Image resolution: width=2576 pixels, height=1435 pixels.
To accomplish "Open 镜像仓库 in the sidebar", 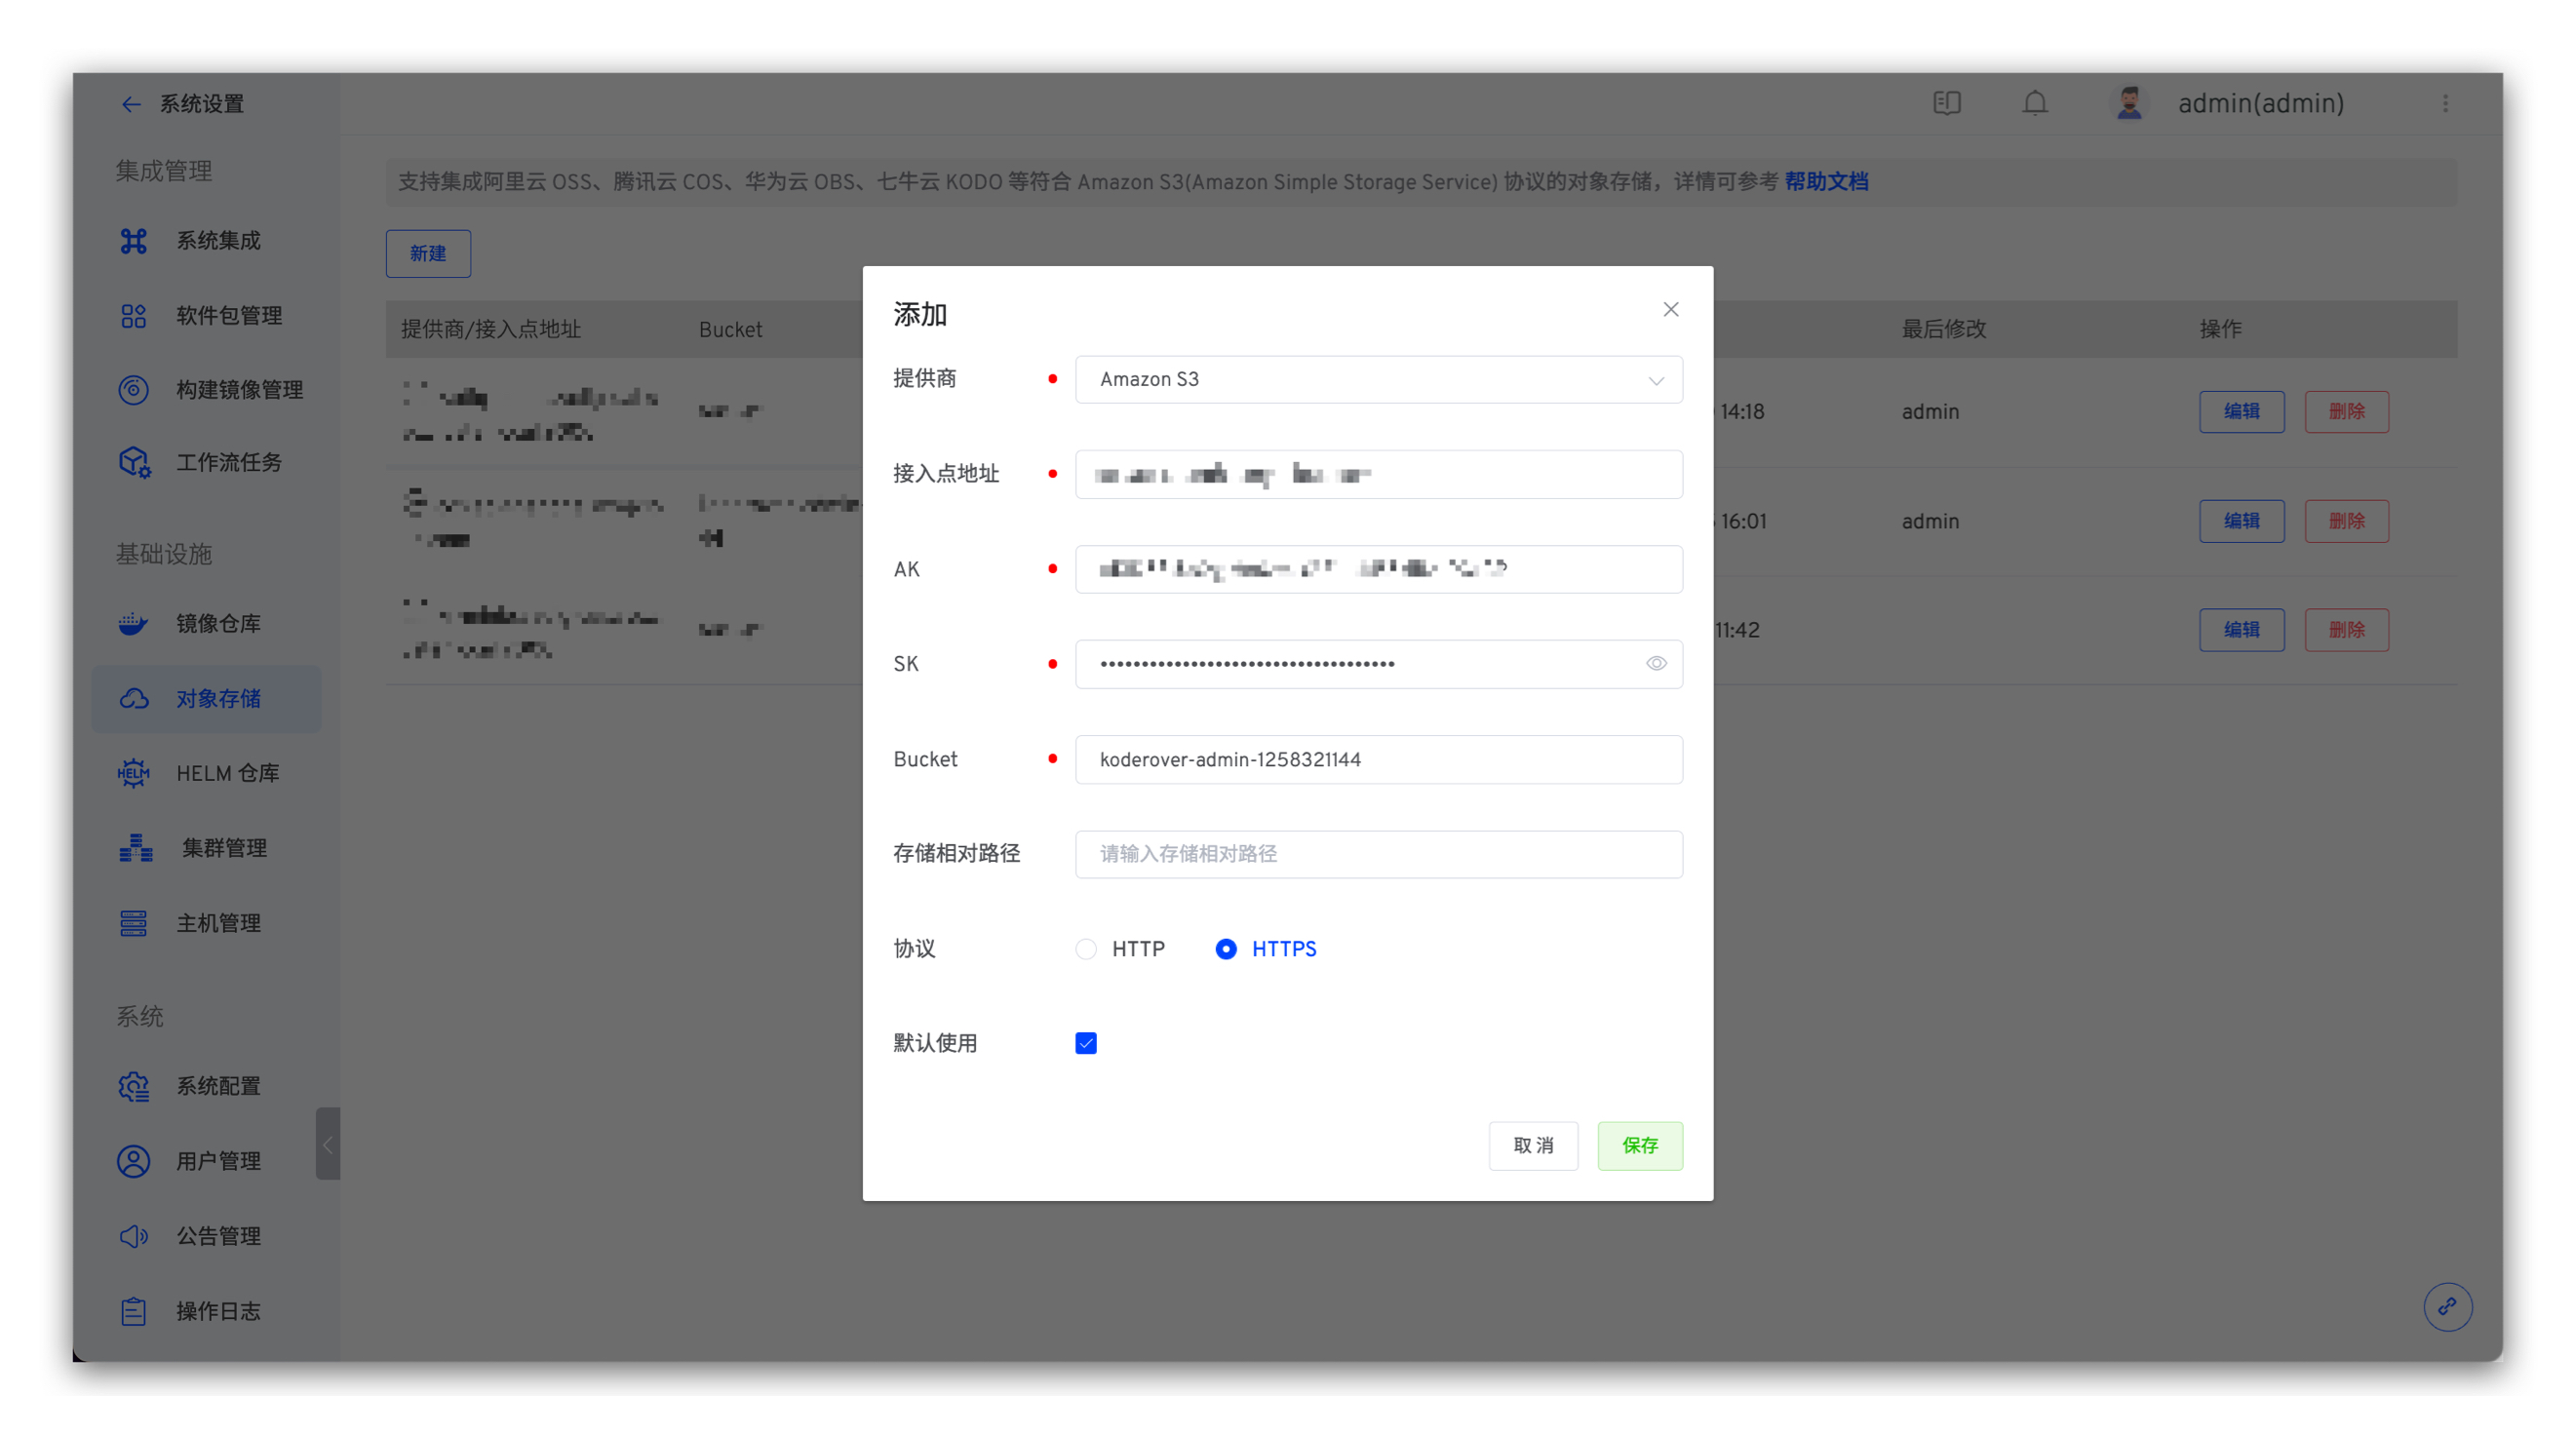I will (218, 623).
